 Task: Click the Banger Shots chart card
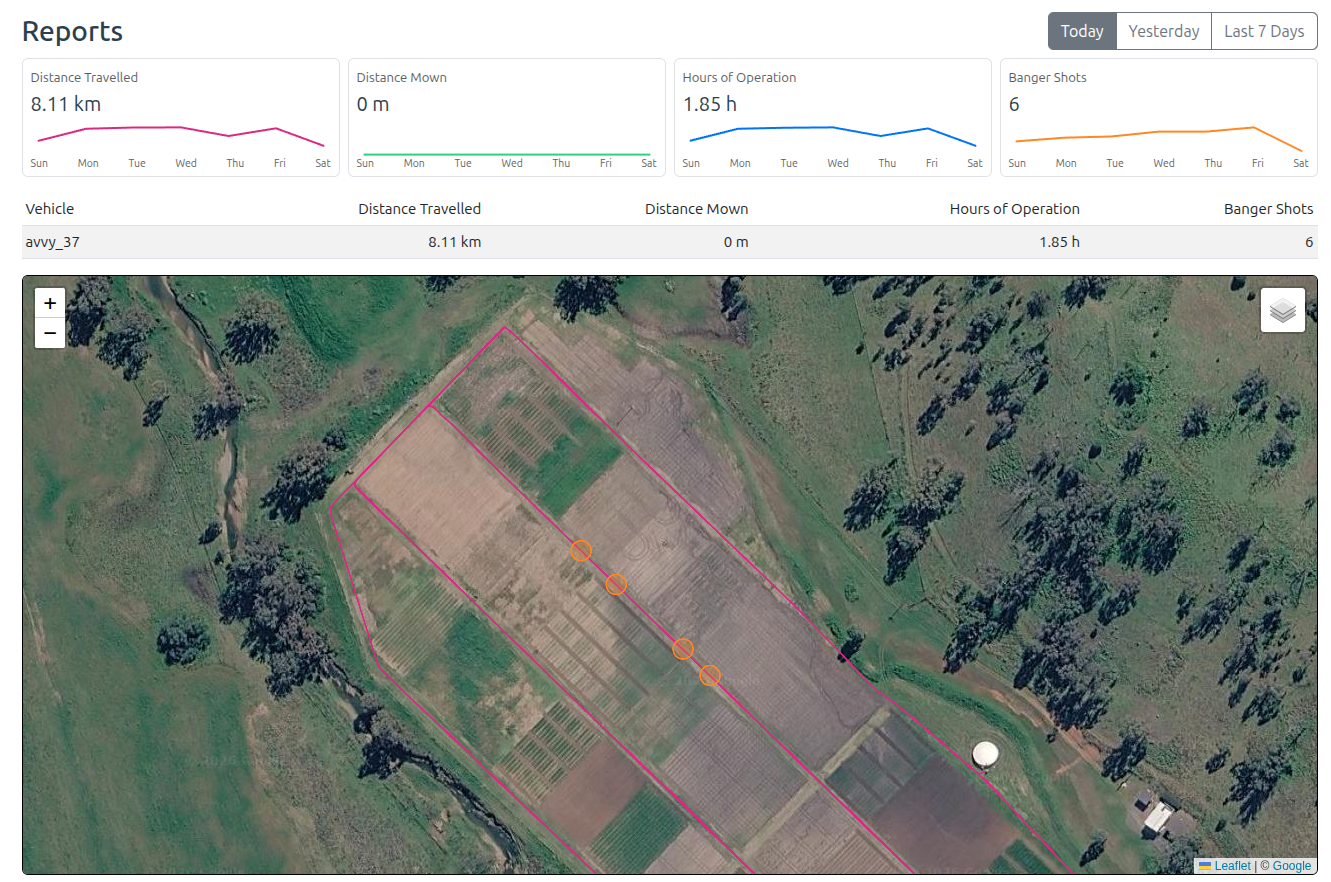pyautogui.click(x=1159, y=118)
